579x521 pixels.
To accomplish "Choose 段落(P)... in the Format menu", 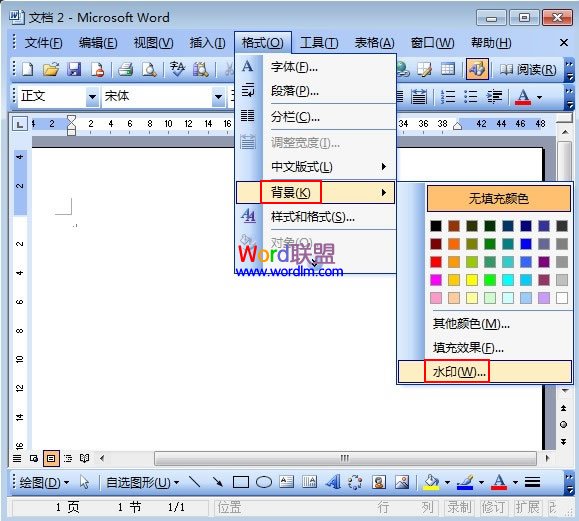I will click(316, 90).
